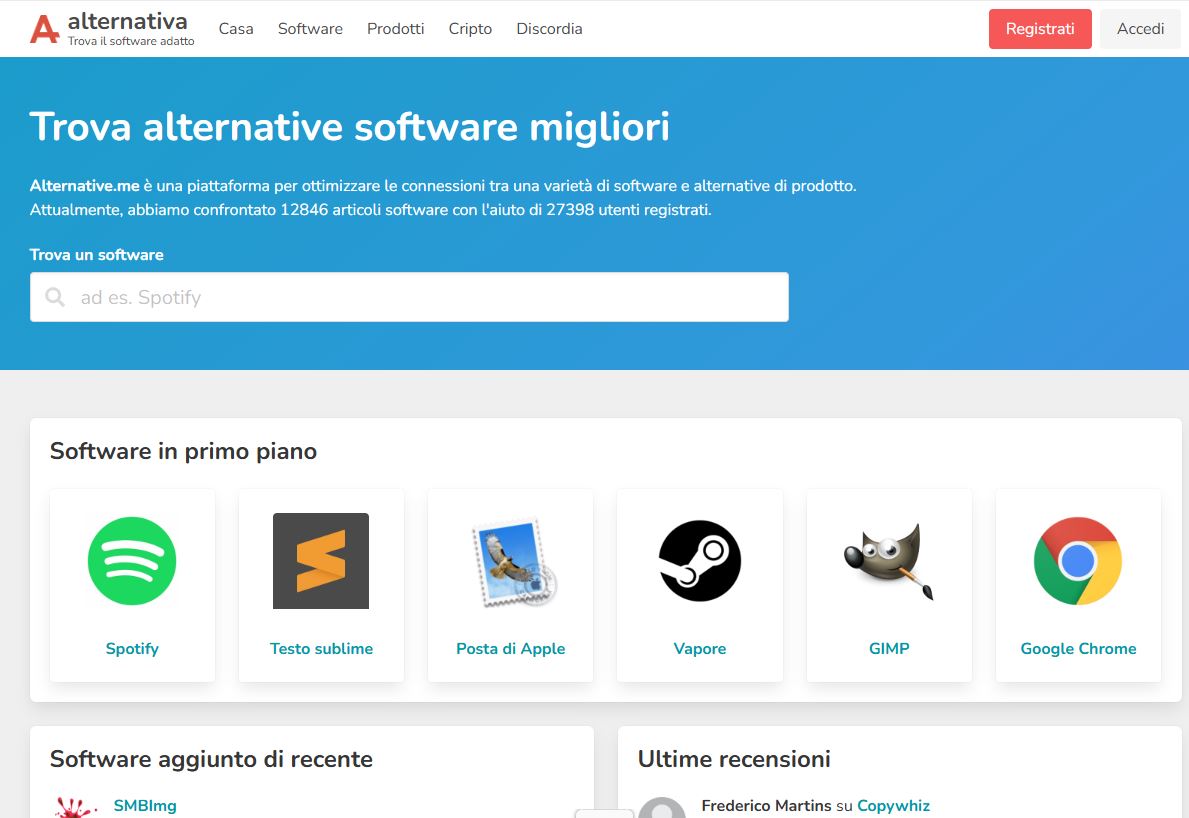Click the GIMP mascot icon

(x=889, y=561)
